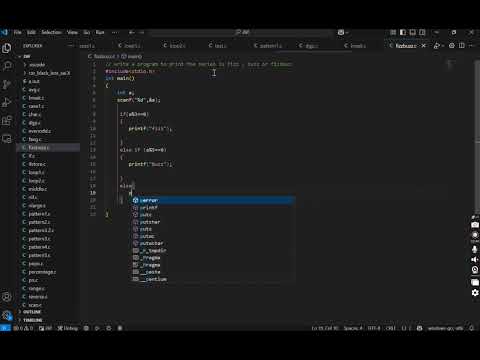Split the editor to the right
Screen dimensions: 480x360
pyautogui.click(x=462, y=46)
